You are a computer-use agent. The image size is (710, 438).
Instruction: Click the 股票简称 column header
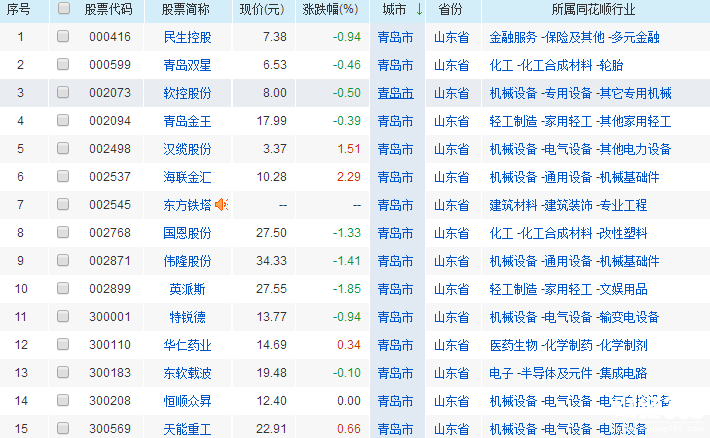186,9
